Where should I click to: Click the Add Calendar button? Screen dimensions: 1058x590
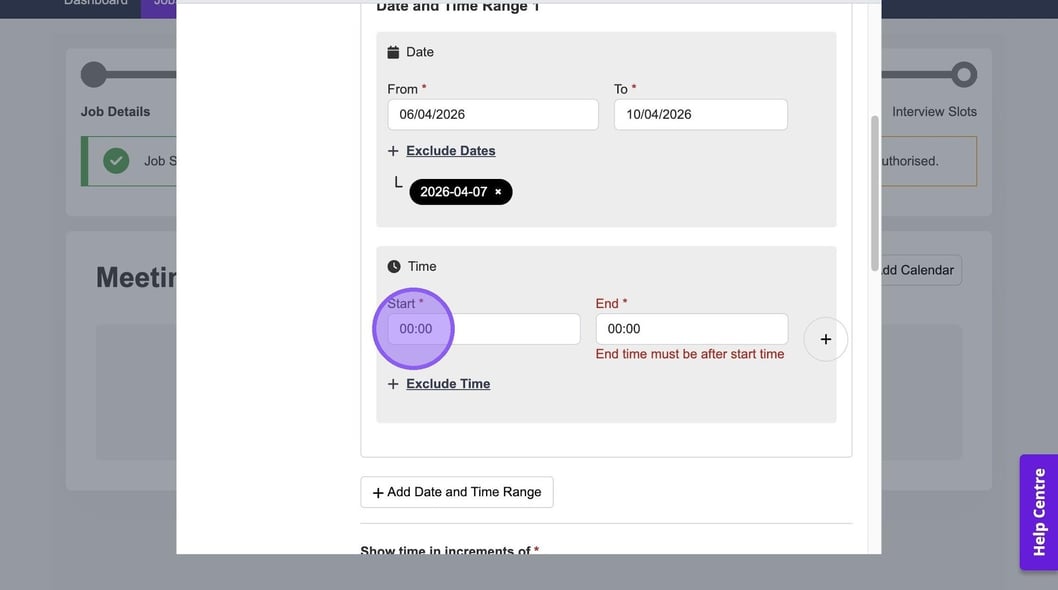918,270
